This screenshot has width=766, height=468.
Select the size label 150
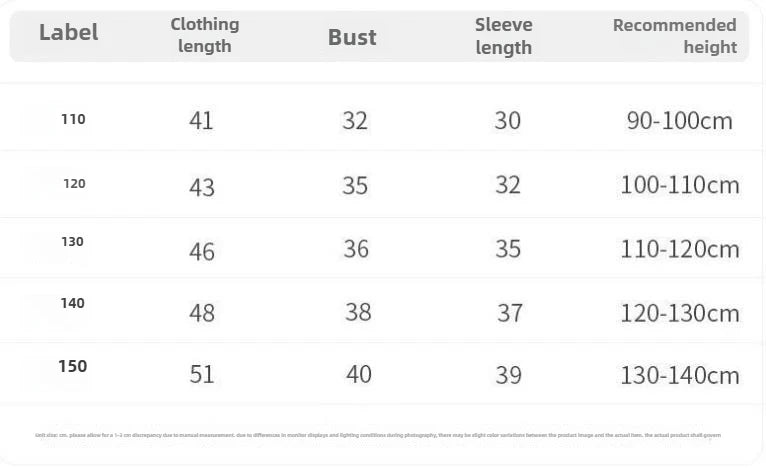[x=72, y=366]
